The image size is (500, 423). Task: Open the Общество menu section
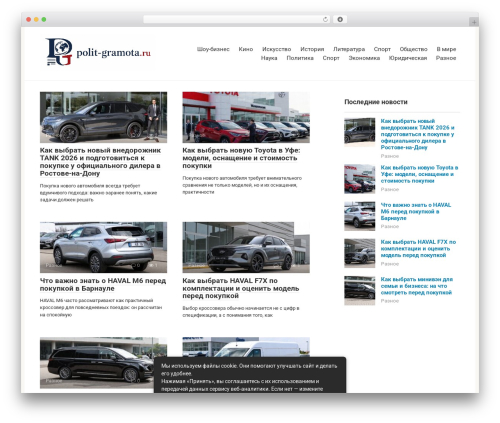pos(413,49)
